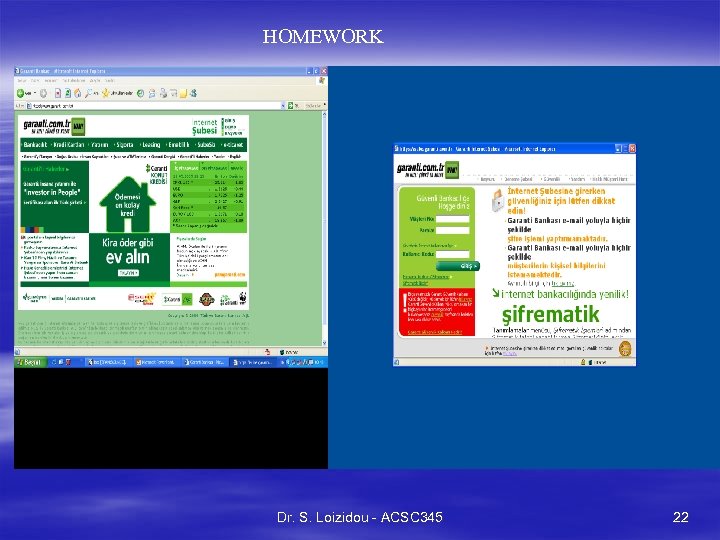720x540 pixels.
Task: Click the Messenger icon at toolbar end
Action: [x=193, y=93]
